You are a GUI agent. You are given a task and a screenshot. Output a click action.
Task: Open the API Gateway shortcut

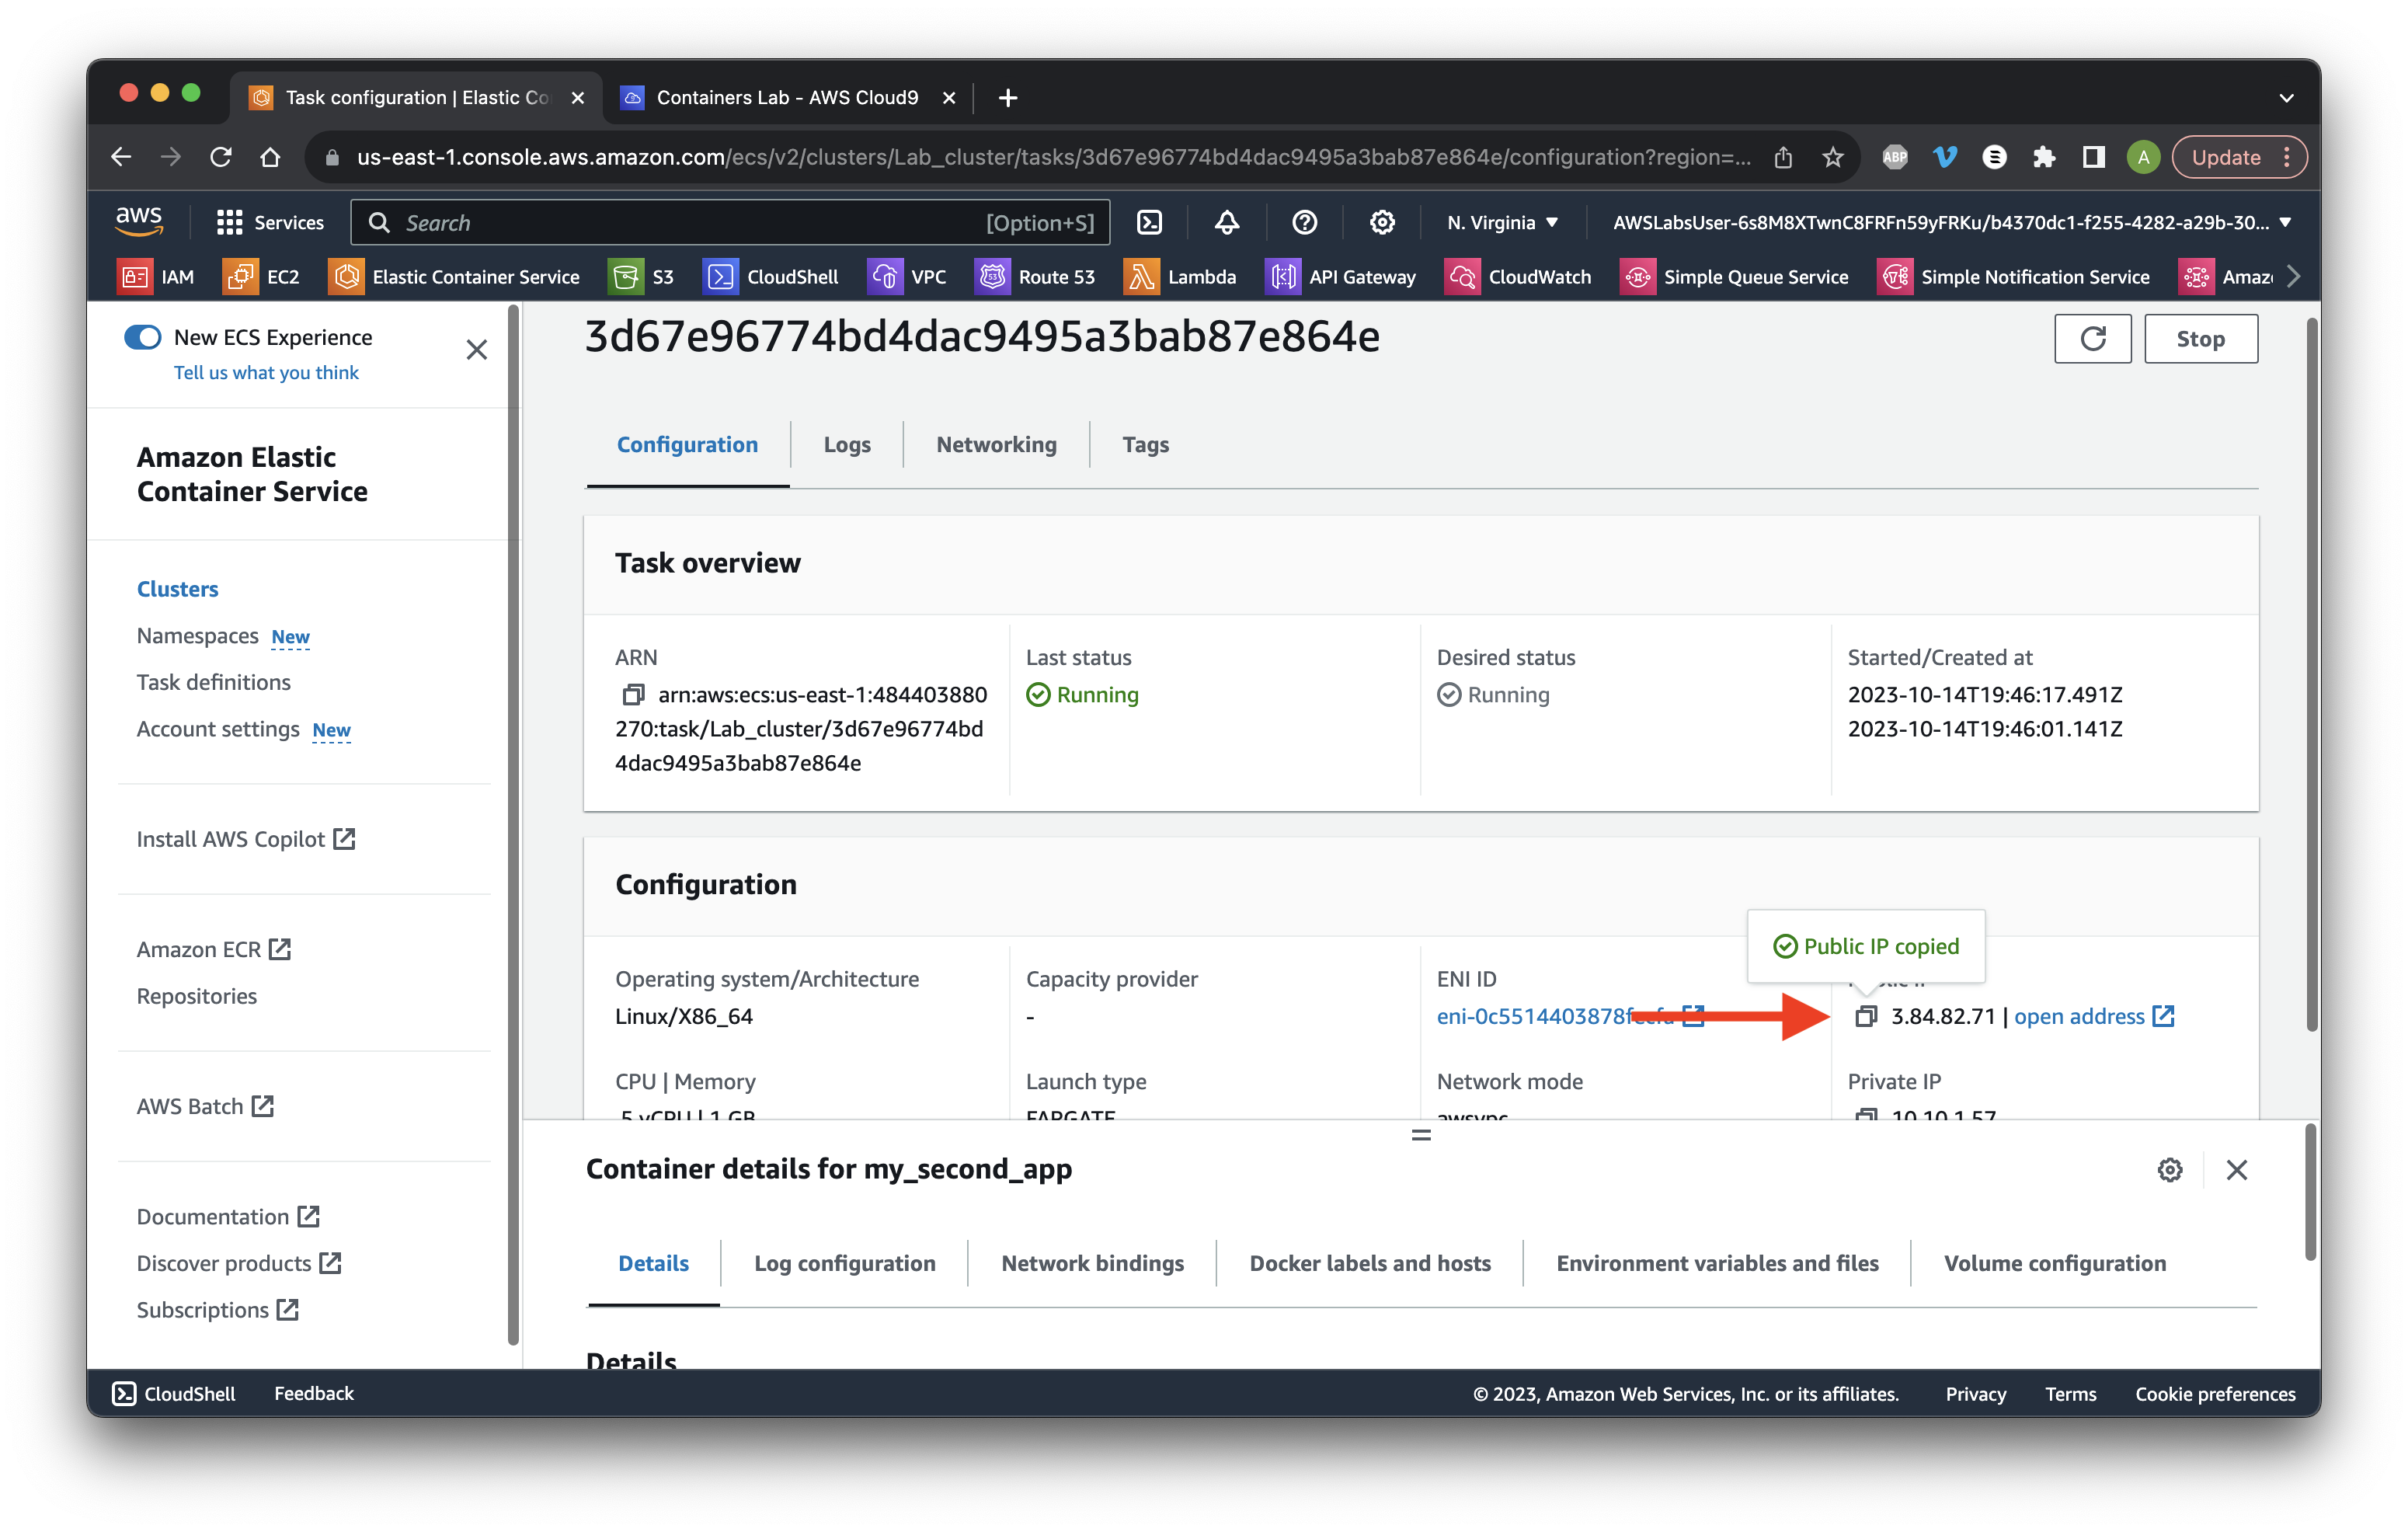pyautogui.click(x=1341, y=277)
